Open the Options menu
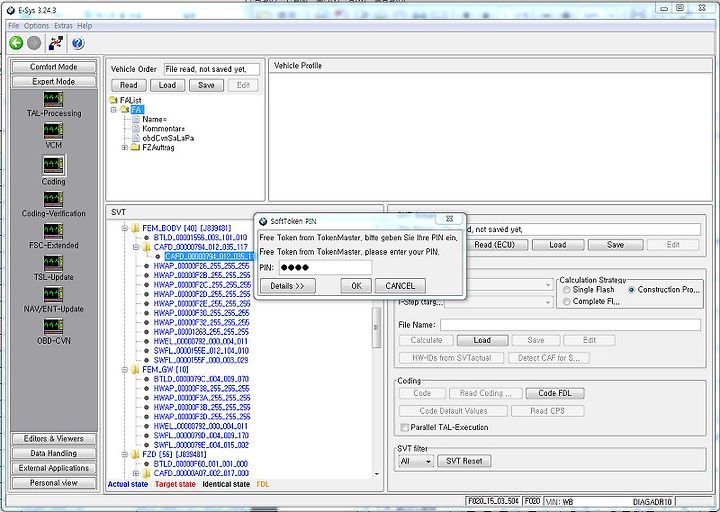The image size is (720, 512). (36, 25)
